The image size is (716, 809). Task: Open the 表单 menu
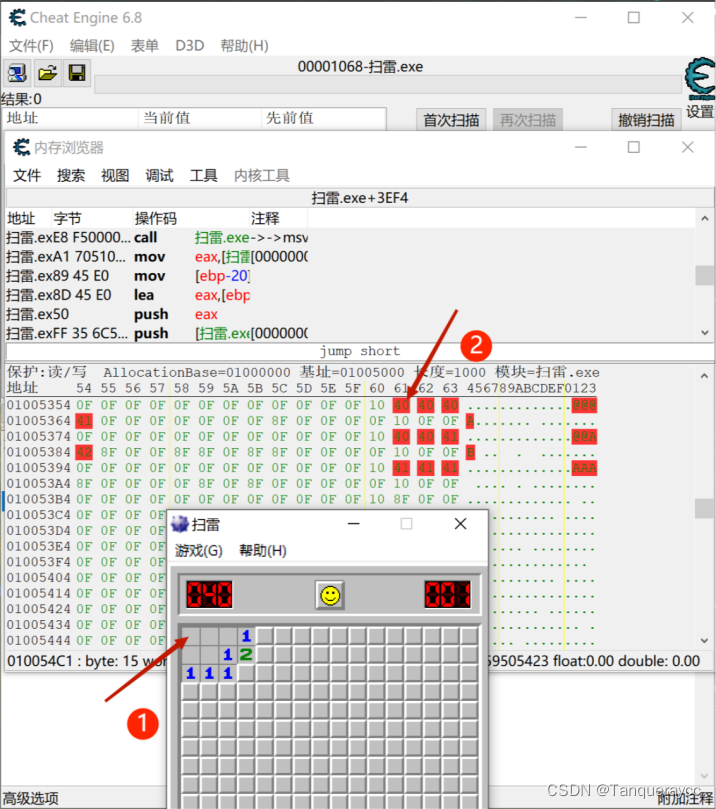click(x=144, y=46)
